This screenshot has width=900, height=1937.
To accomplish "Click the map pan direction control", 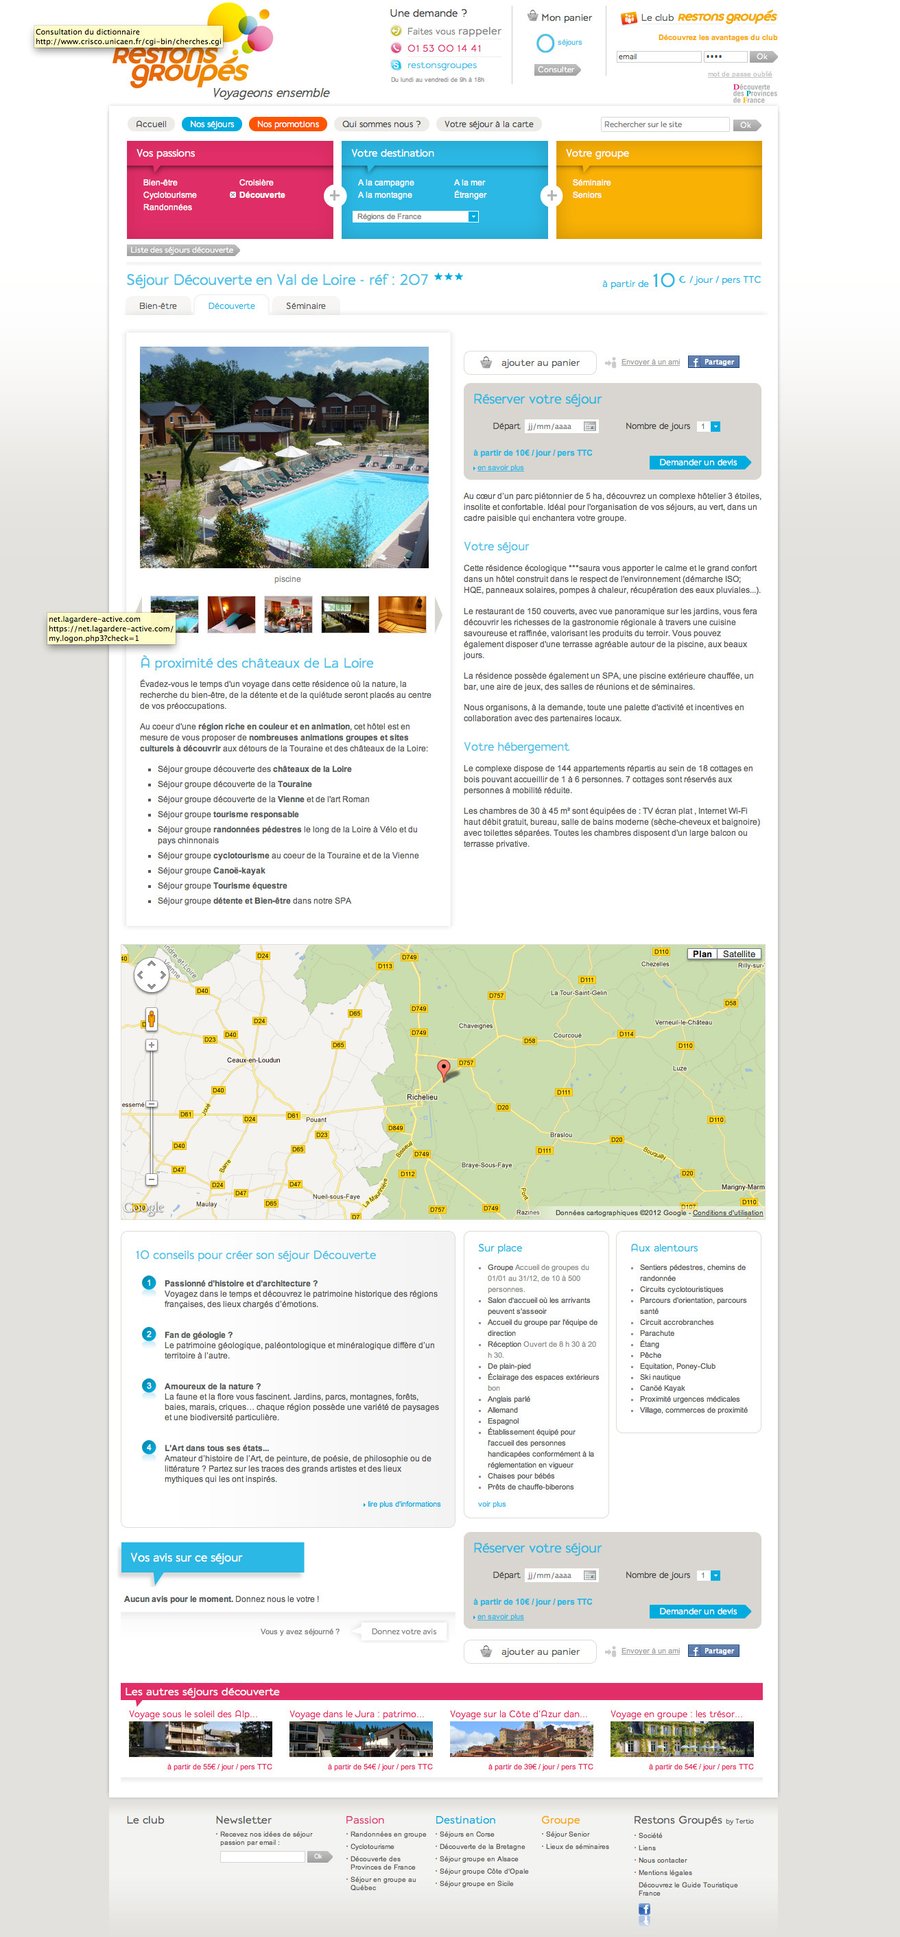I will tap(151, 973).
